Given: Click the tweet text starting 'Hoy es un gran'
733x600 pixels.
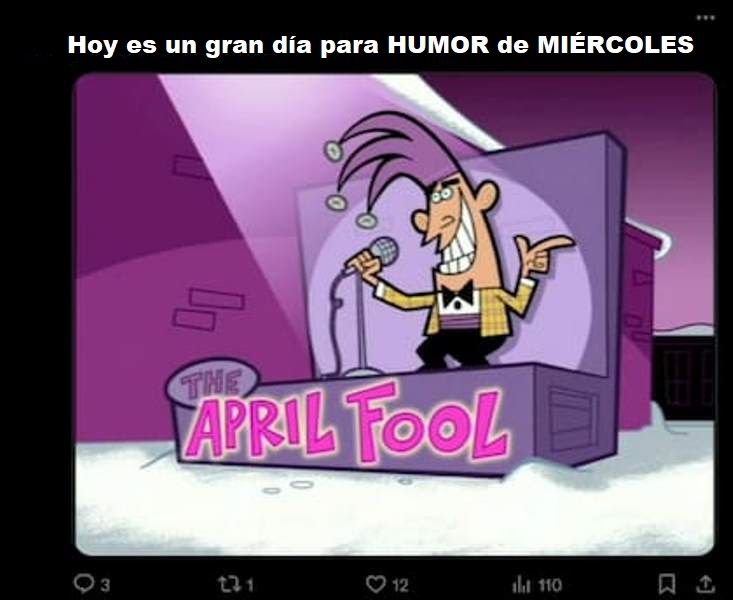Looking at the screenshot, I should click(381, 45).
